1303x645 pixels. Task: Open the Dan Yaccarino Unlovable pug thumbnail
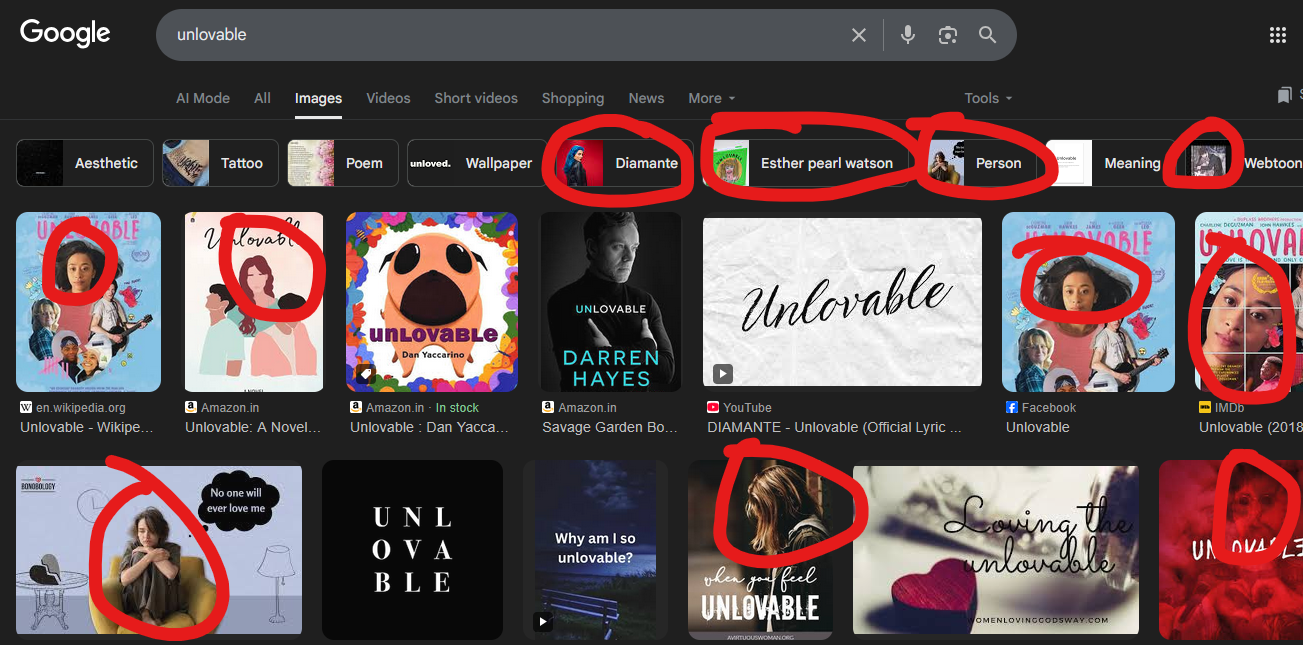(431, 302)
